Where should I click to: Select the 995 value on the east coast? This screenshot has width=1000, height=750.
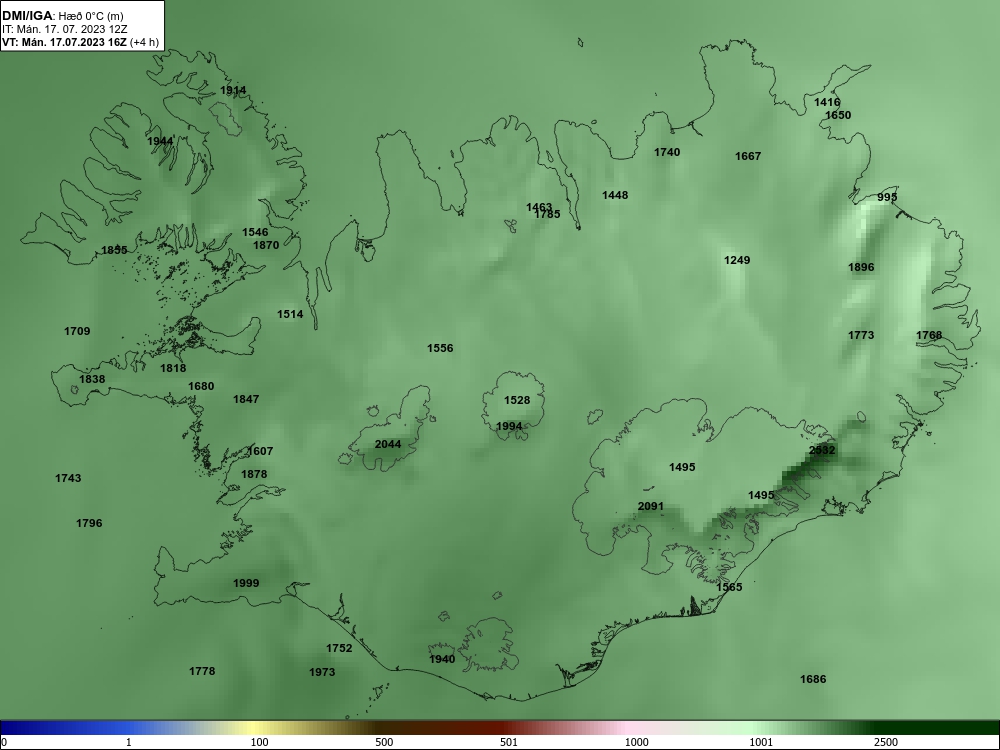pyautogui.click(x=887, y=197)
